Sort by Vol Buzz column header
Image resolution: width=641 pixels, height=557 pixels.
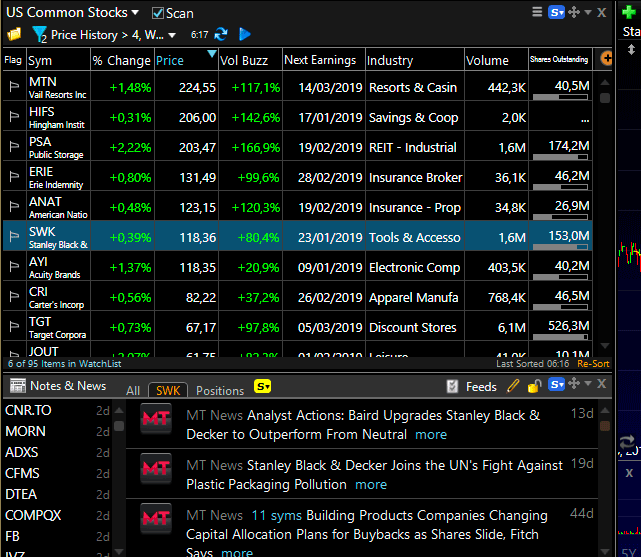click(250, 60)
